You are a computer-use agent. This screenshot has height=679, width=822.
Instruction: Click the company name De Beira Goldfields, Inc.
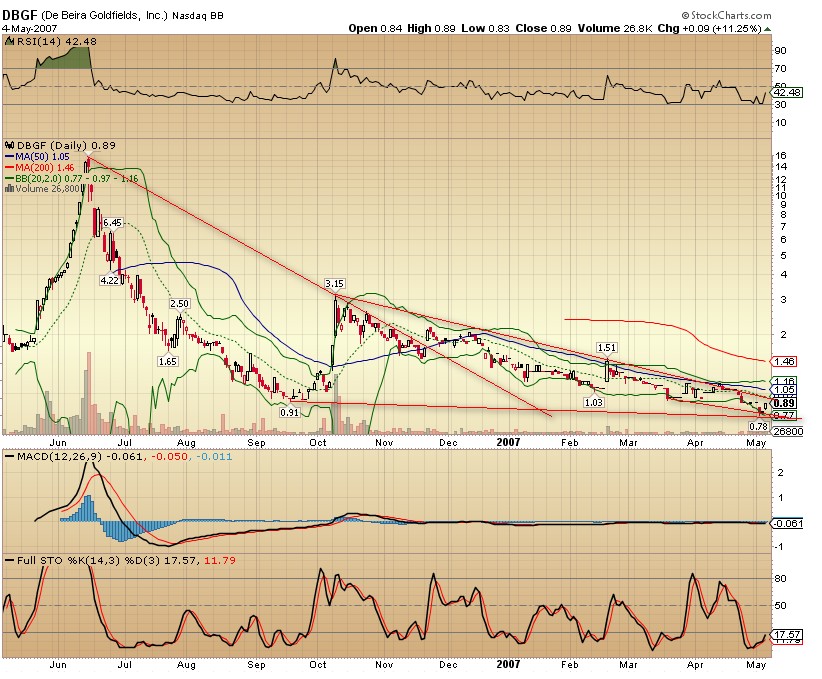[105, 16]
